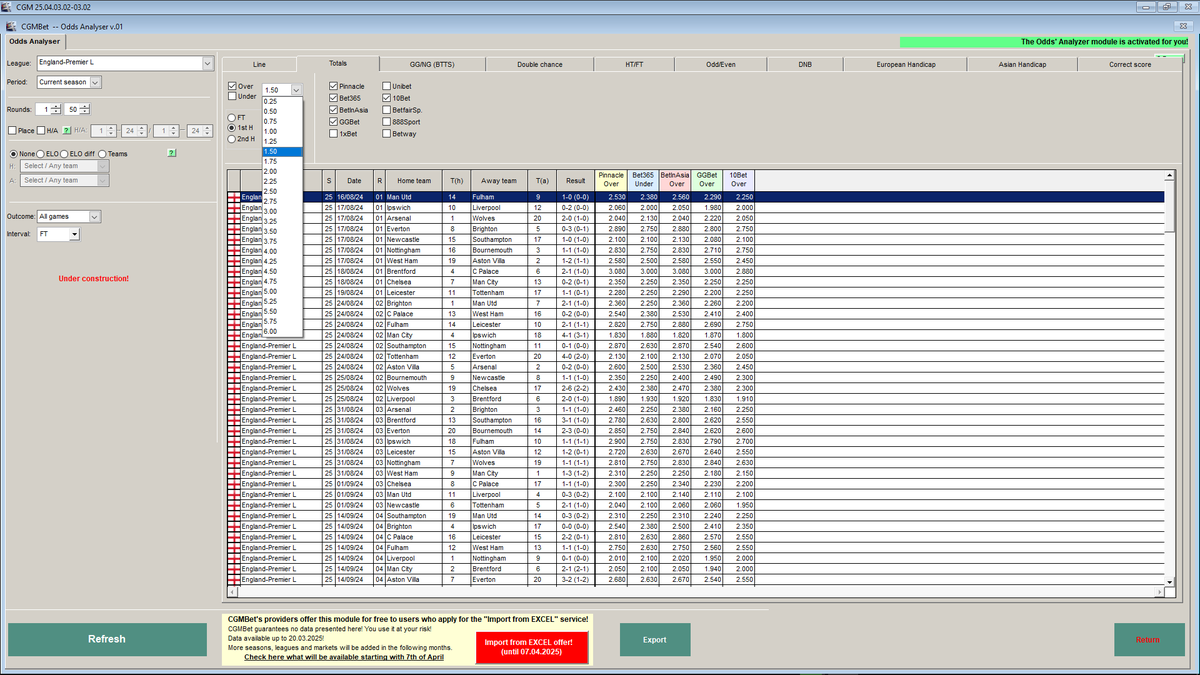
Task: Click the Result column header
Action: click(x=576, y=181)
